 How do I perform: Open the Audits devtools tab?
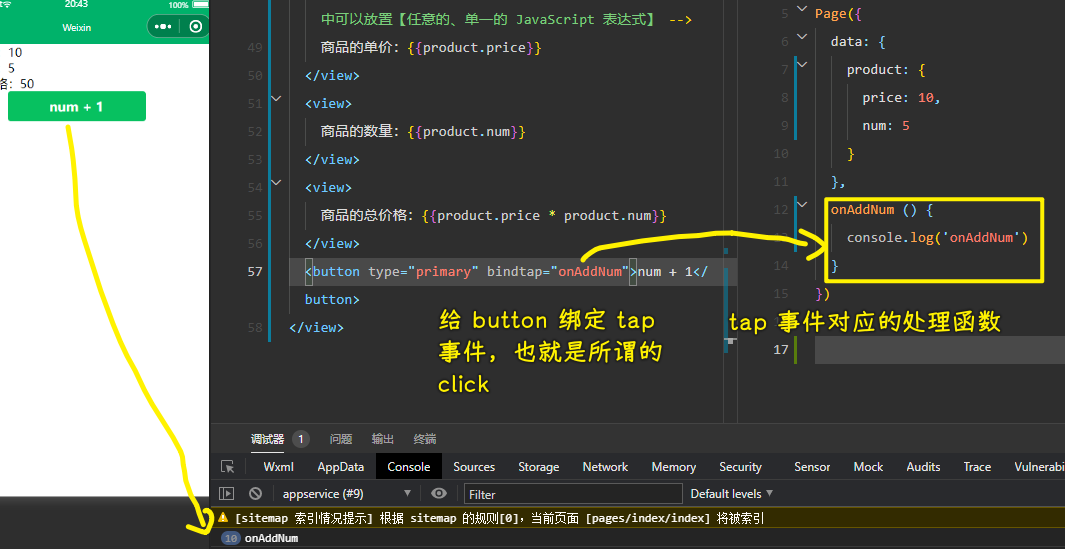click(923, 467)
